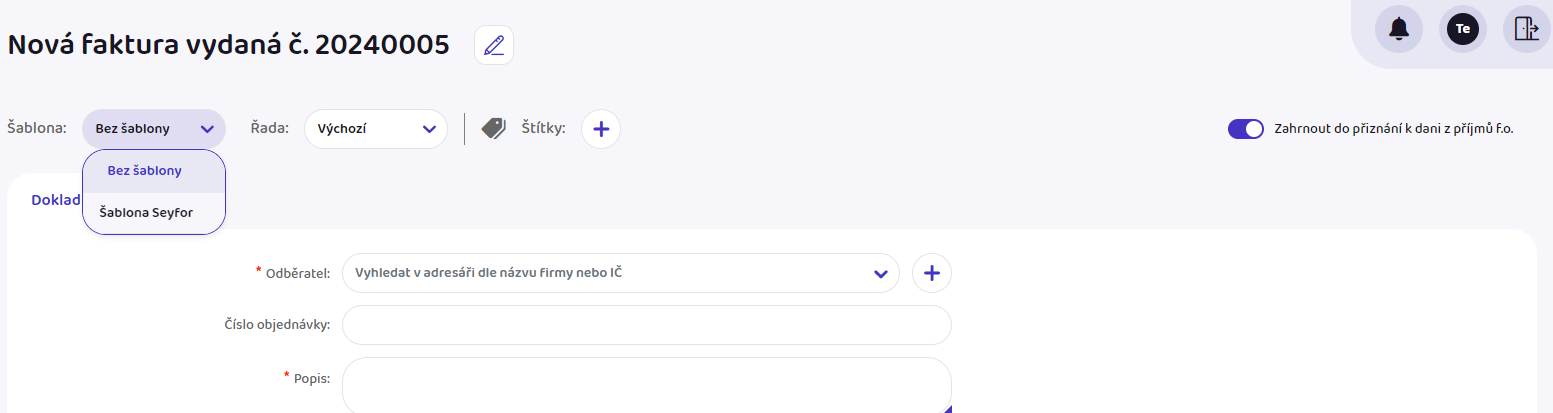1553x413 pixels.
Task: Click the Zahrnout do přiznání k dani label text
Action: pyautogui.click(x=1394, y=129)
